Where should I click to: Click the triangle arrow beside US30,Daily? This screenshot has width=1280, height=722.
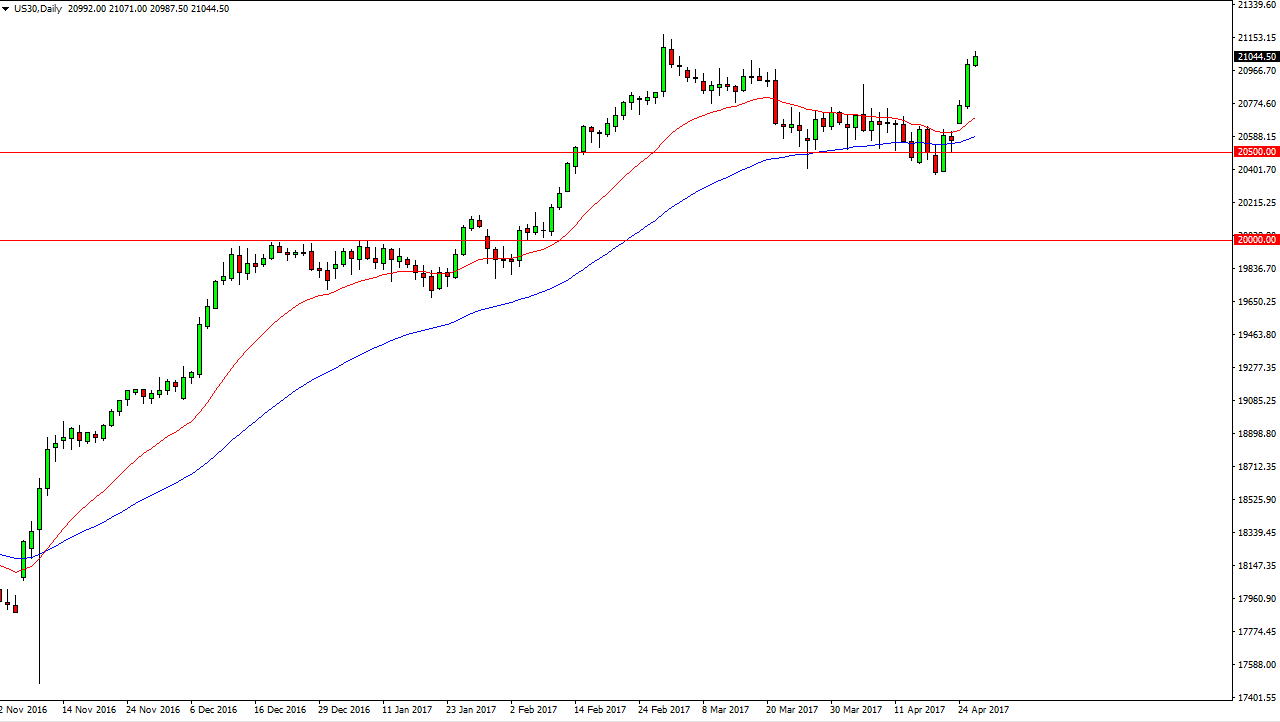(6, 9)
